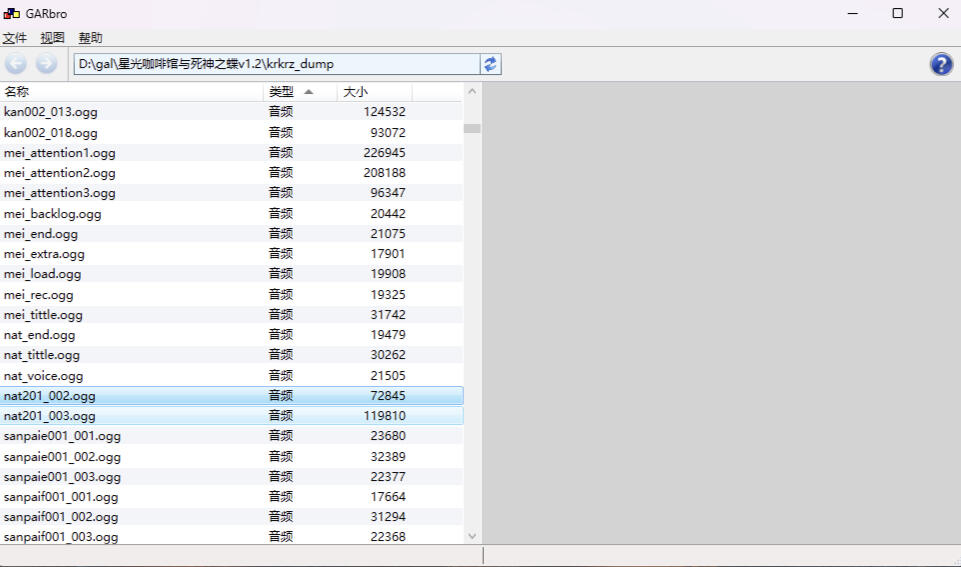Image resolution: width=961 pixels, height=567 pixels.
Task: Select mei_backlog.ogg
Action: pyautogui.click(x=231, y=213)
